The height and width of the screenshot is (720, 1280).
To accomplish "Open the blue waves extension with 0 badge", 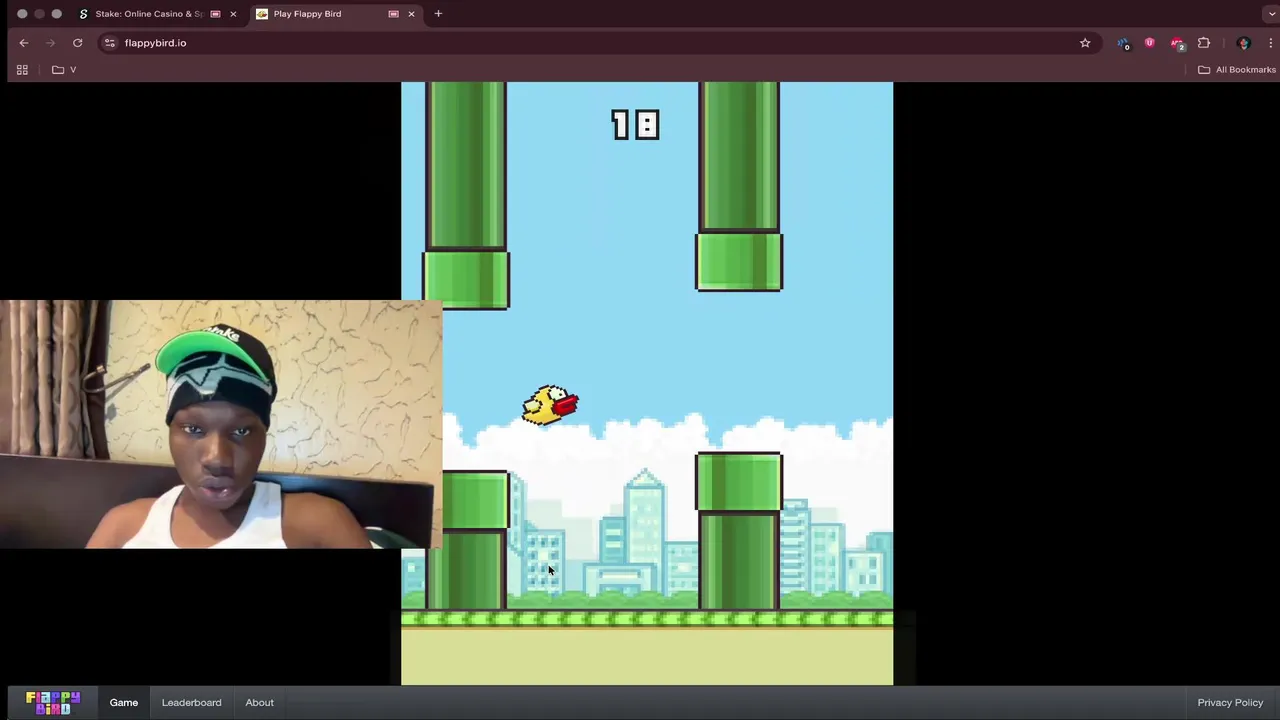I will (x=1124, y=43).
